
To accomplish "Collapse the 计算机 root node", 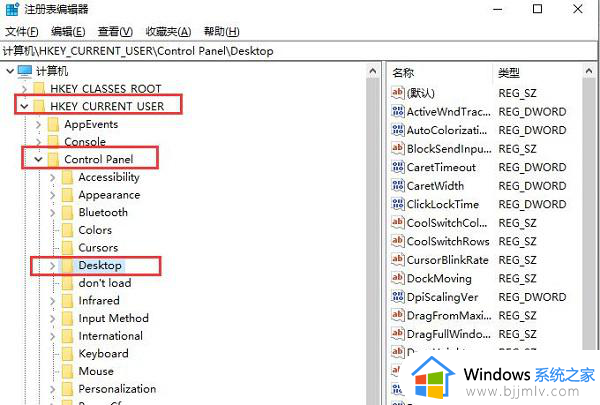I will click(x=10, y=71).
